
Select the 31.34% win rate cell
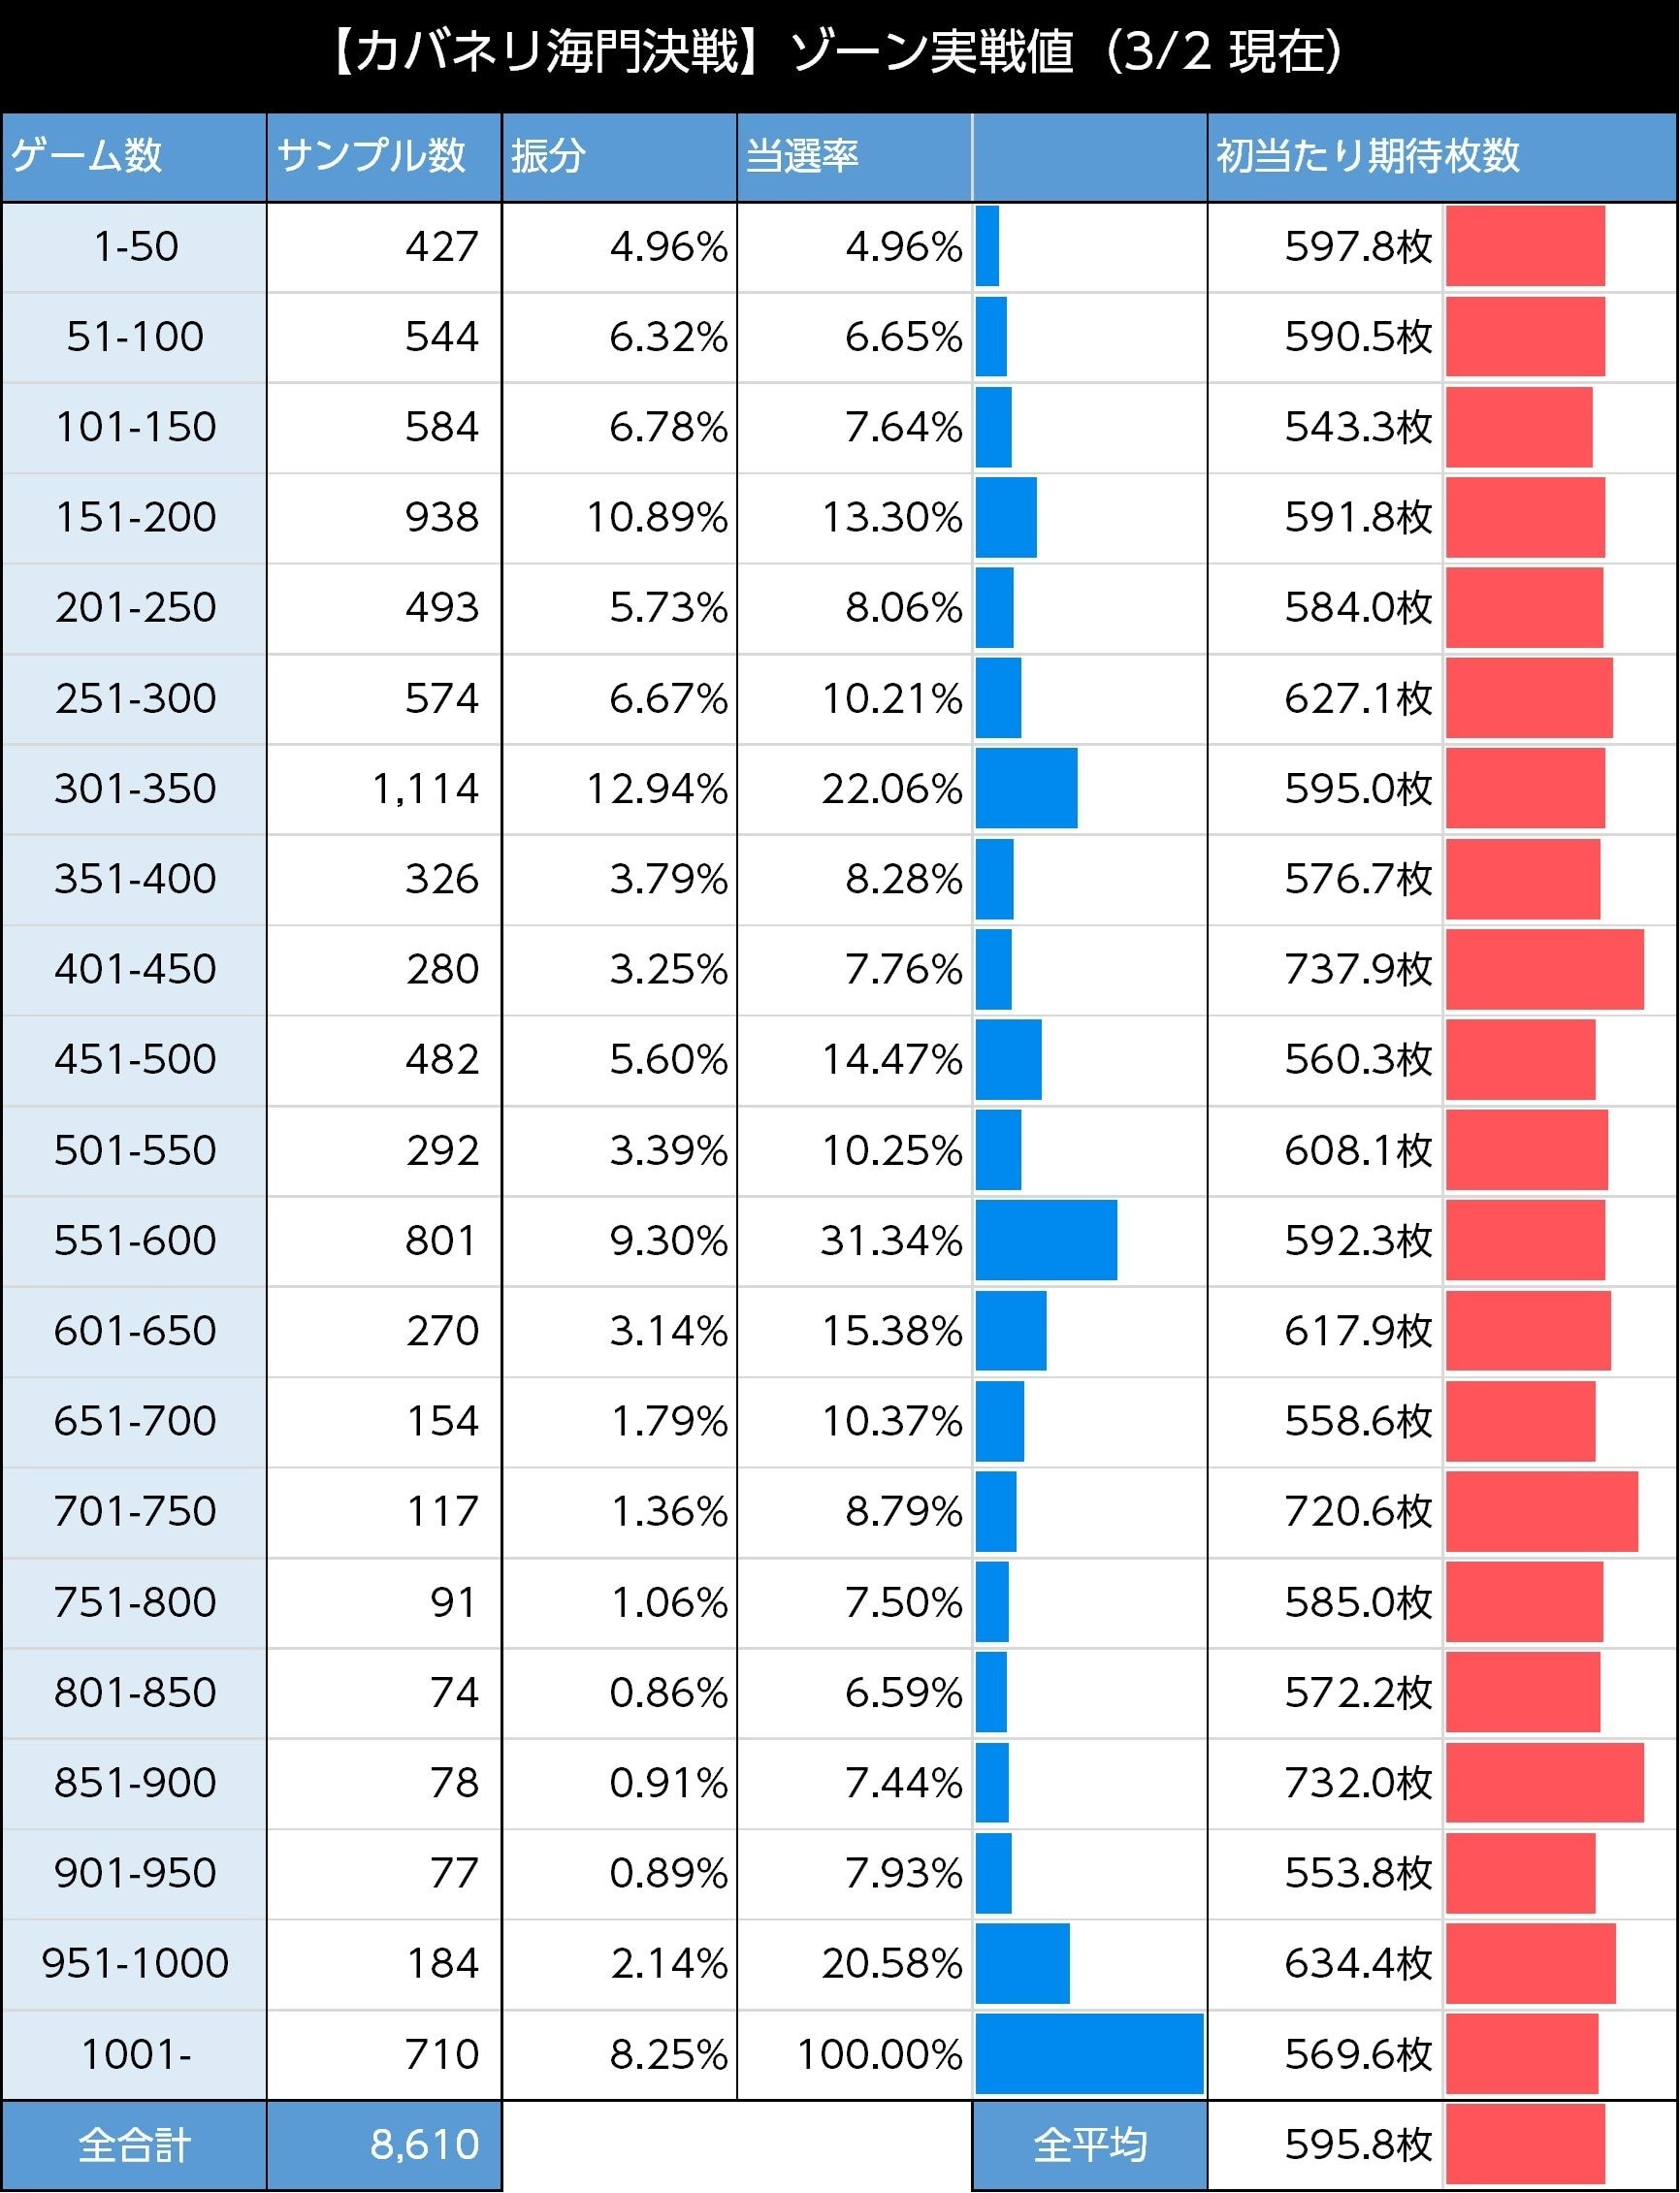(891, 1241)
